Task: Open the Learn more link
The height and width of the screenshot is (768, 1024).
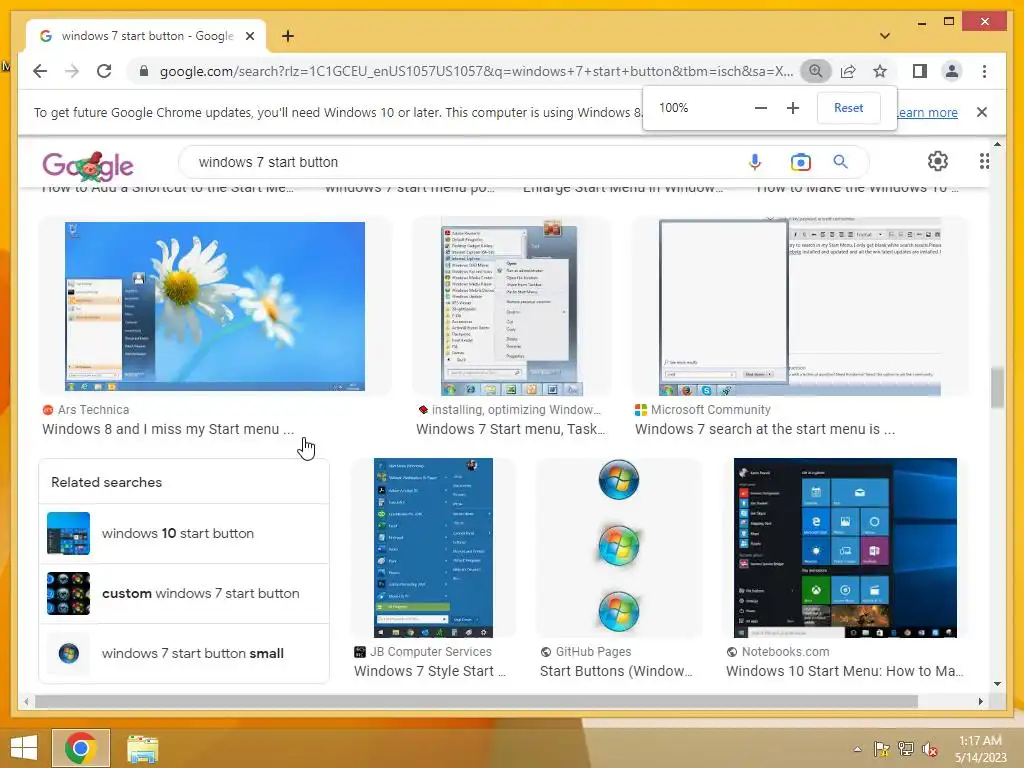Action: pyautogui.click(x=927, y=112)
